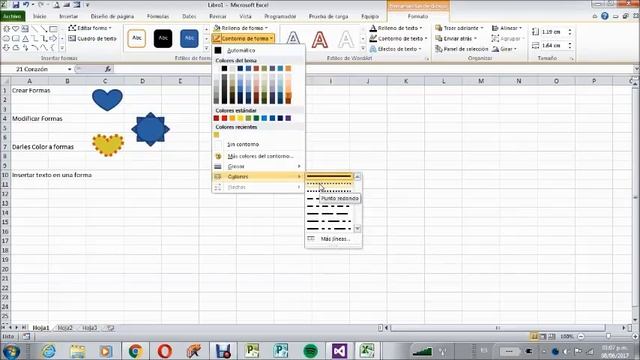
Task: Pick black theme color swatch
Action: (x=224, y=68)
